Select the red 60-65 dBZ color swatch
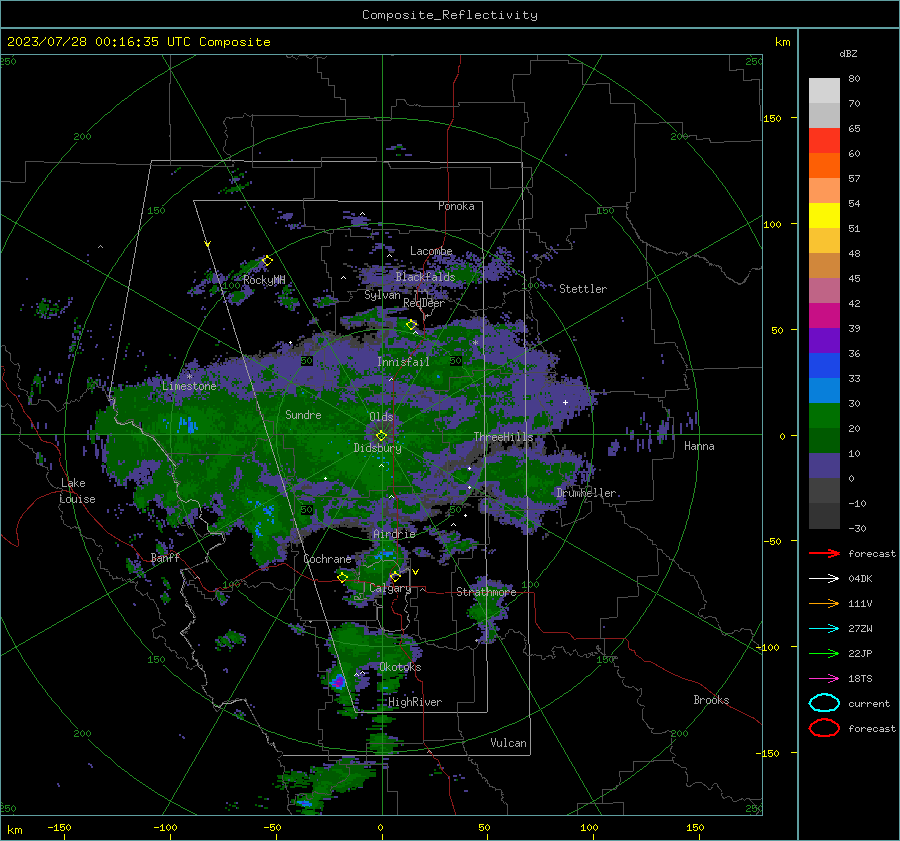The width and height of the screenshot is (900, 841). (824, 141)
